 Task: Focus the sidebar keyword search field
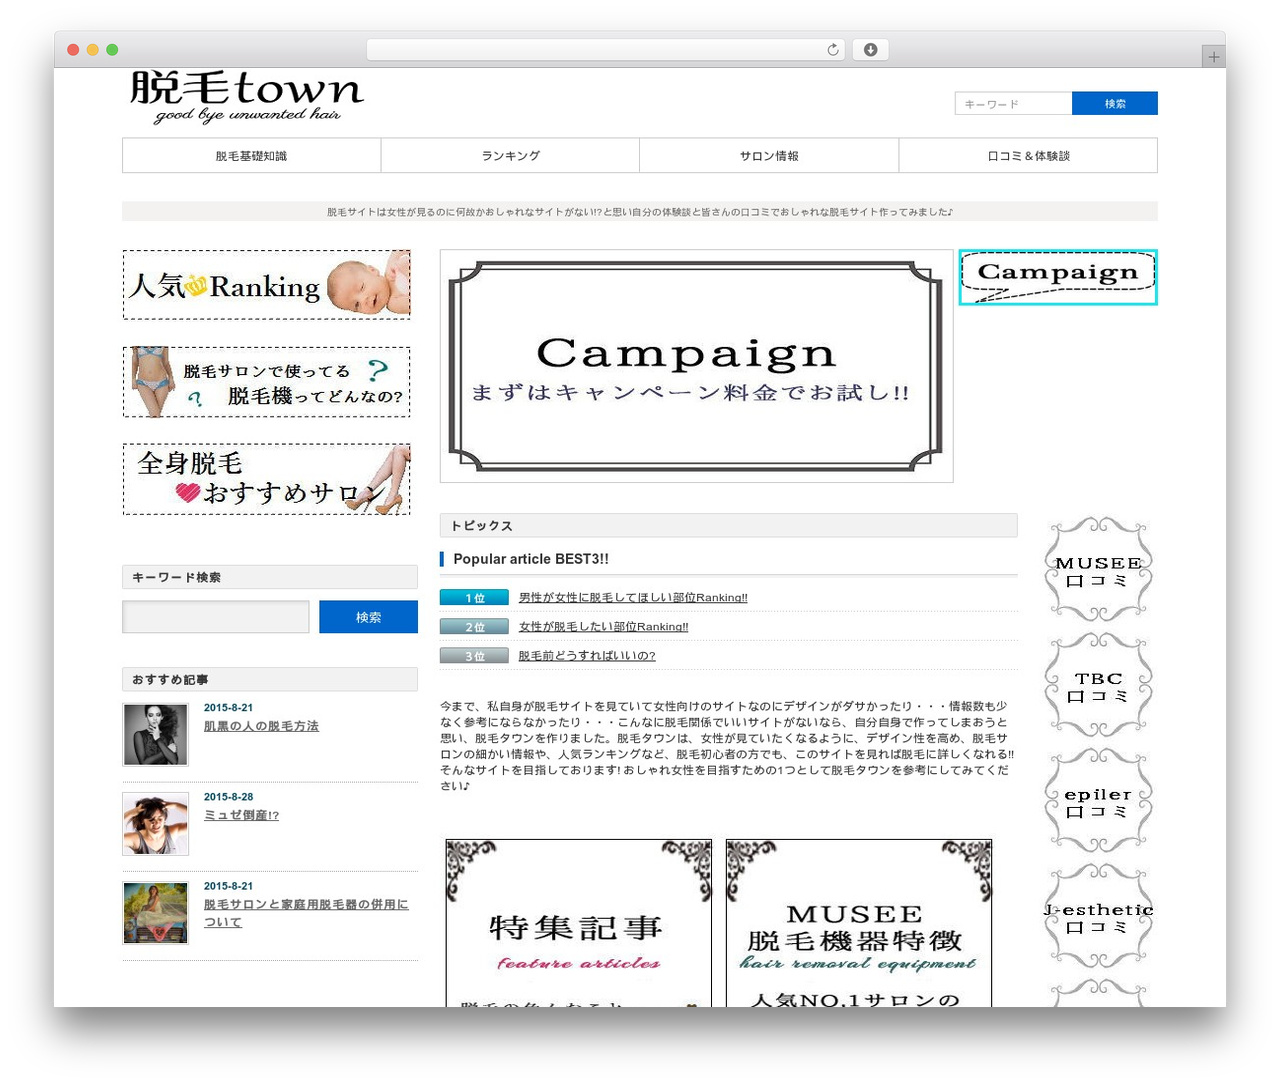click(x=216, y=617)
